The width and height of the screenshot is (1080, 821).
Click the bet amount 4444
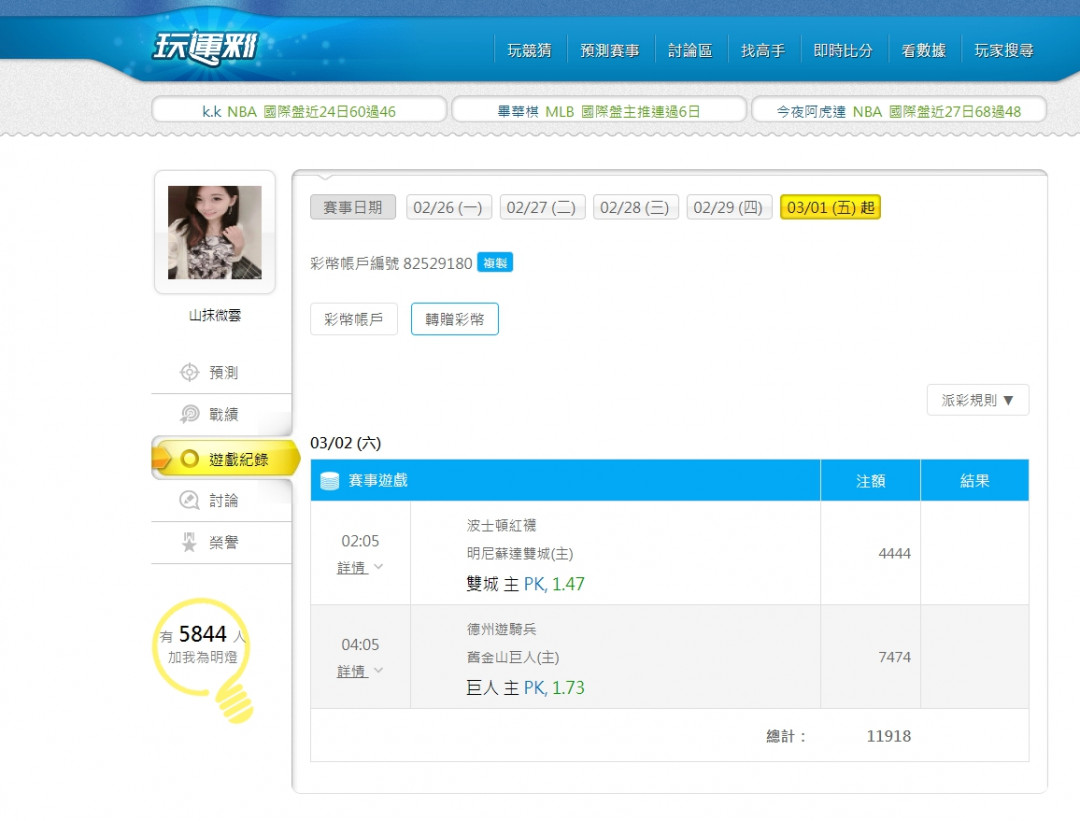[894, 553]
